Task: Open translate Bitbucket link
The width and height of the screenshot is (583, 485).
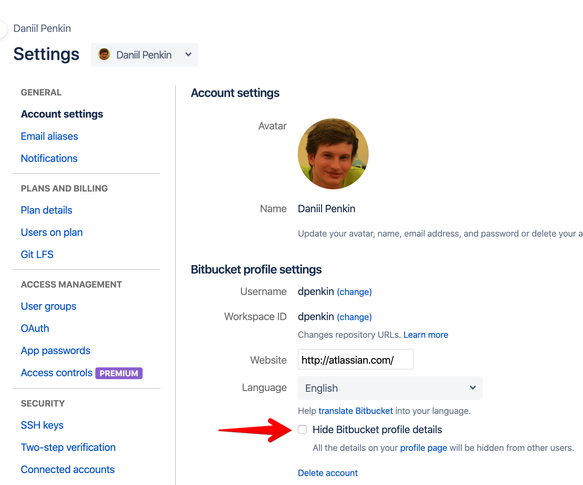Action: pos(355,411)
